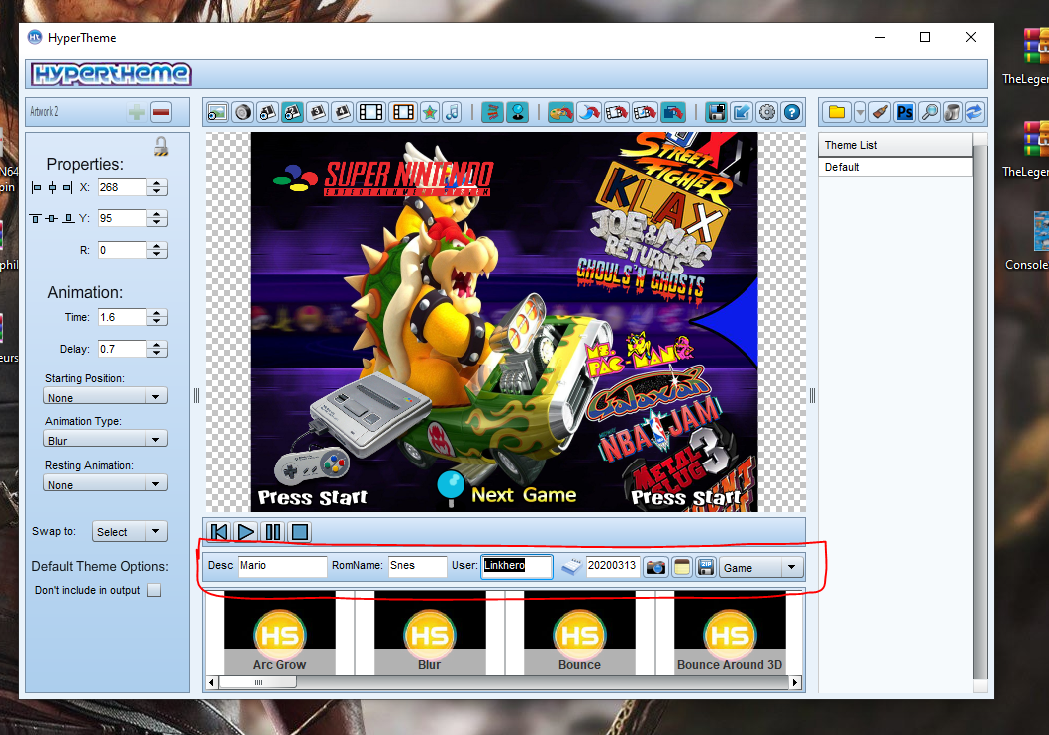Select the Bounce animation thumbnail
This screenshot has height=735, width=1049.
[x=579, y=633]
